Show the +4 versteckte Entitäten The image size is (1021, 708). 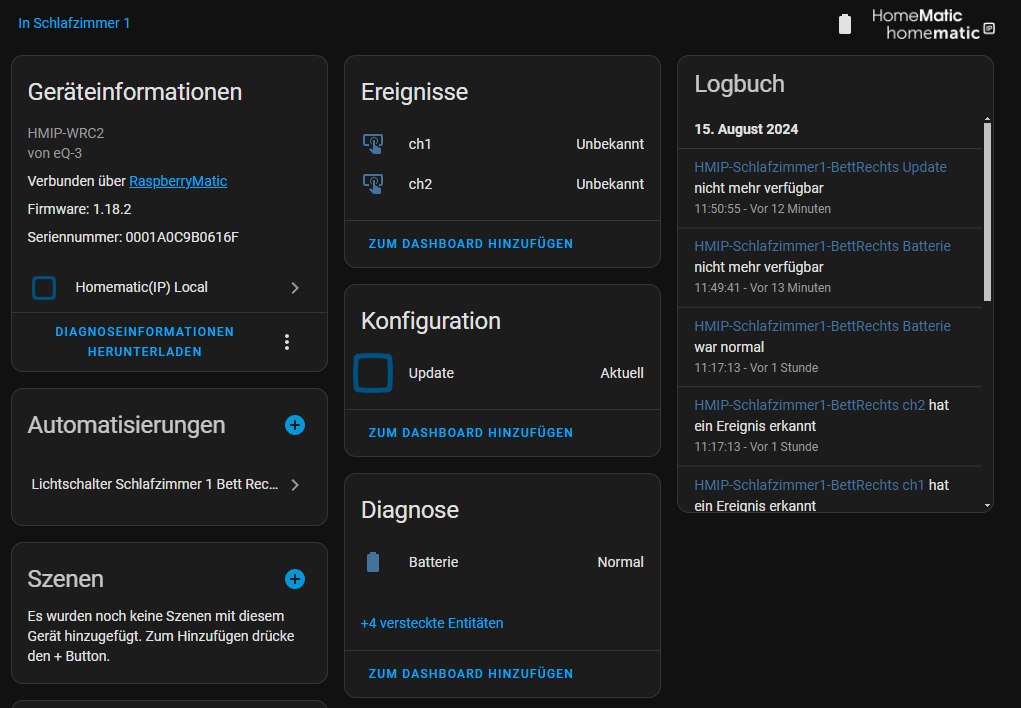[432, 623]
